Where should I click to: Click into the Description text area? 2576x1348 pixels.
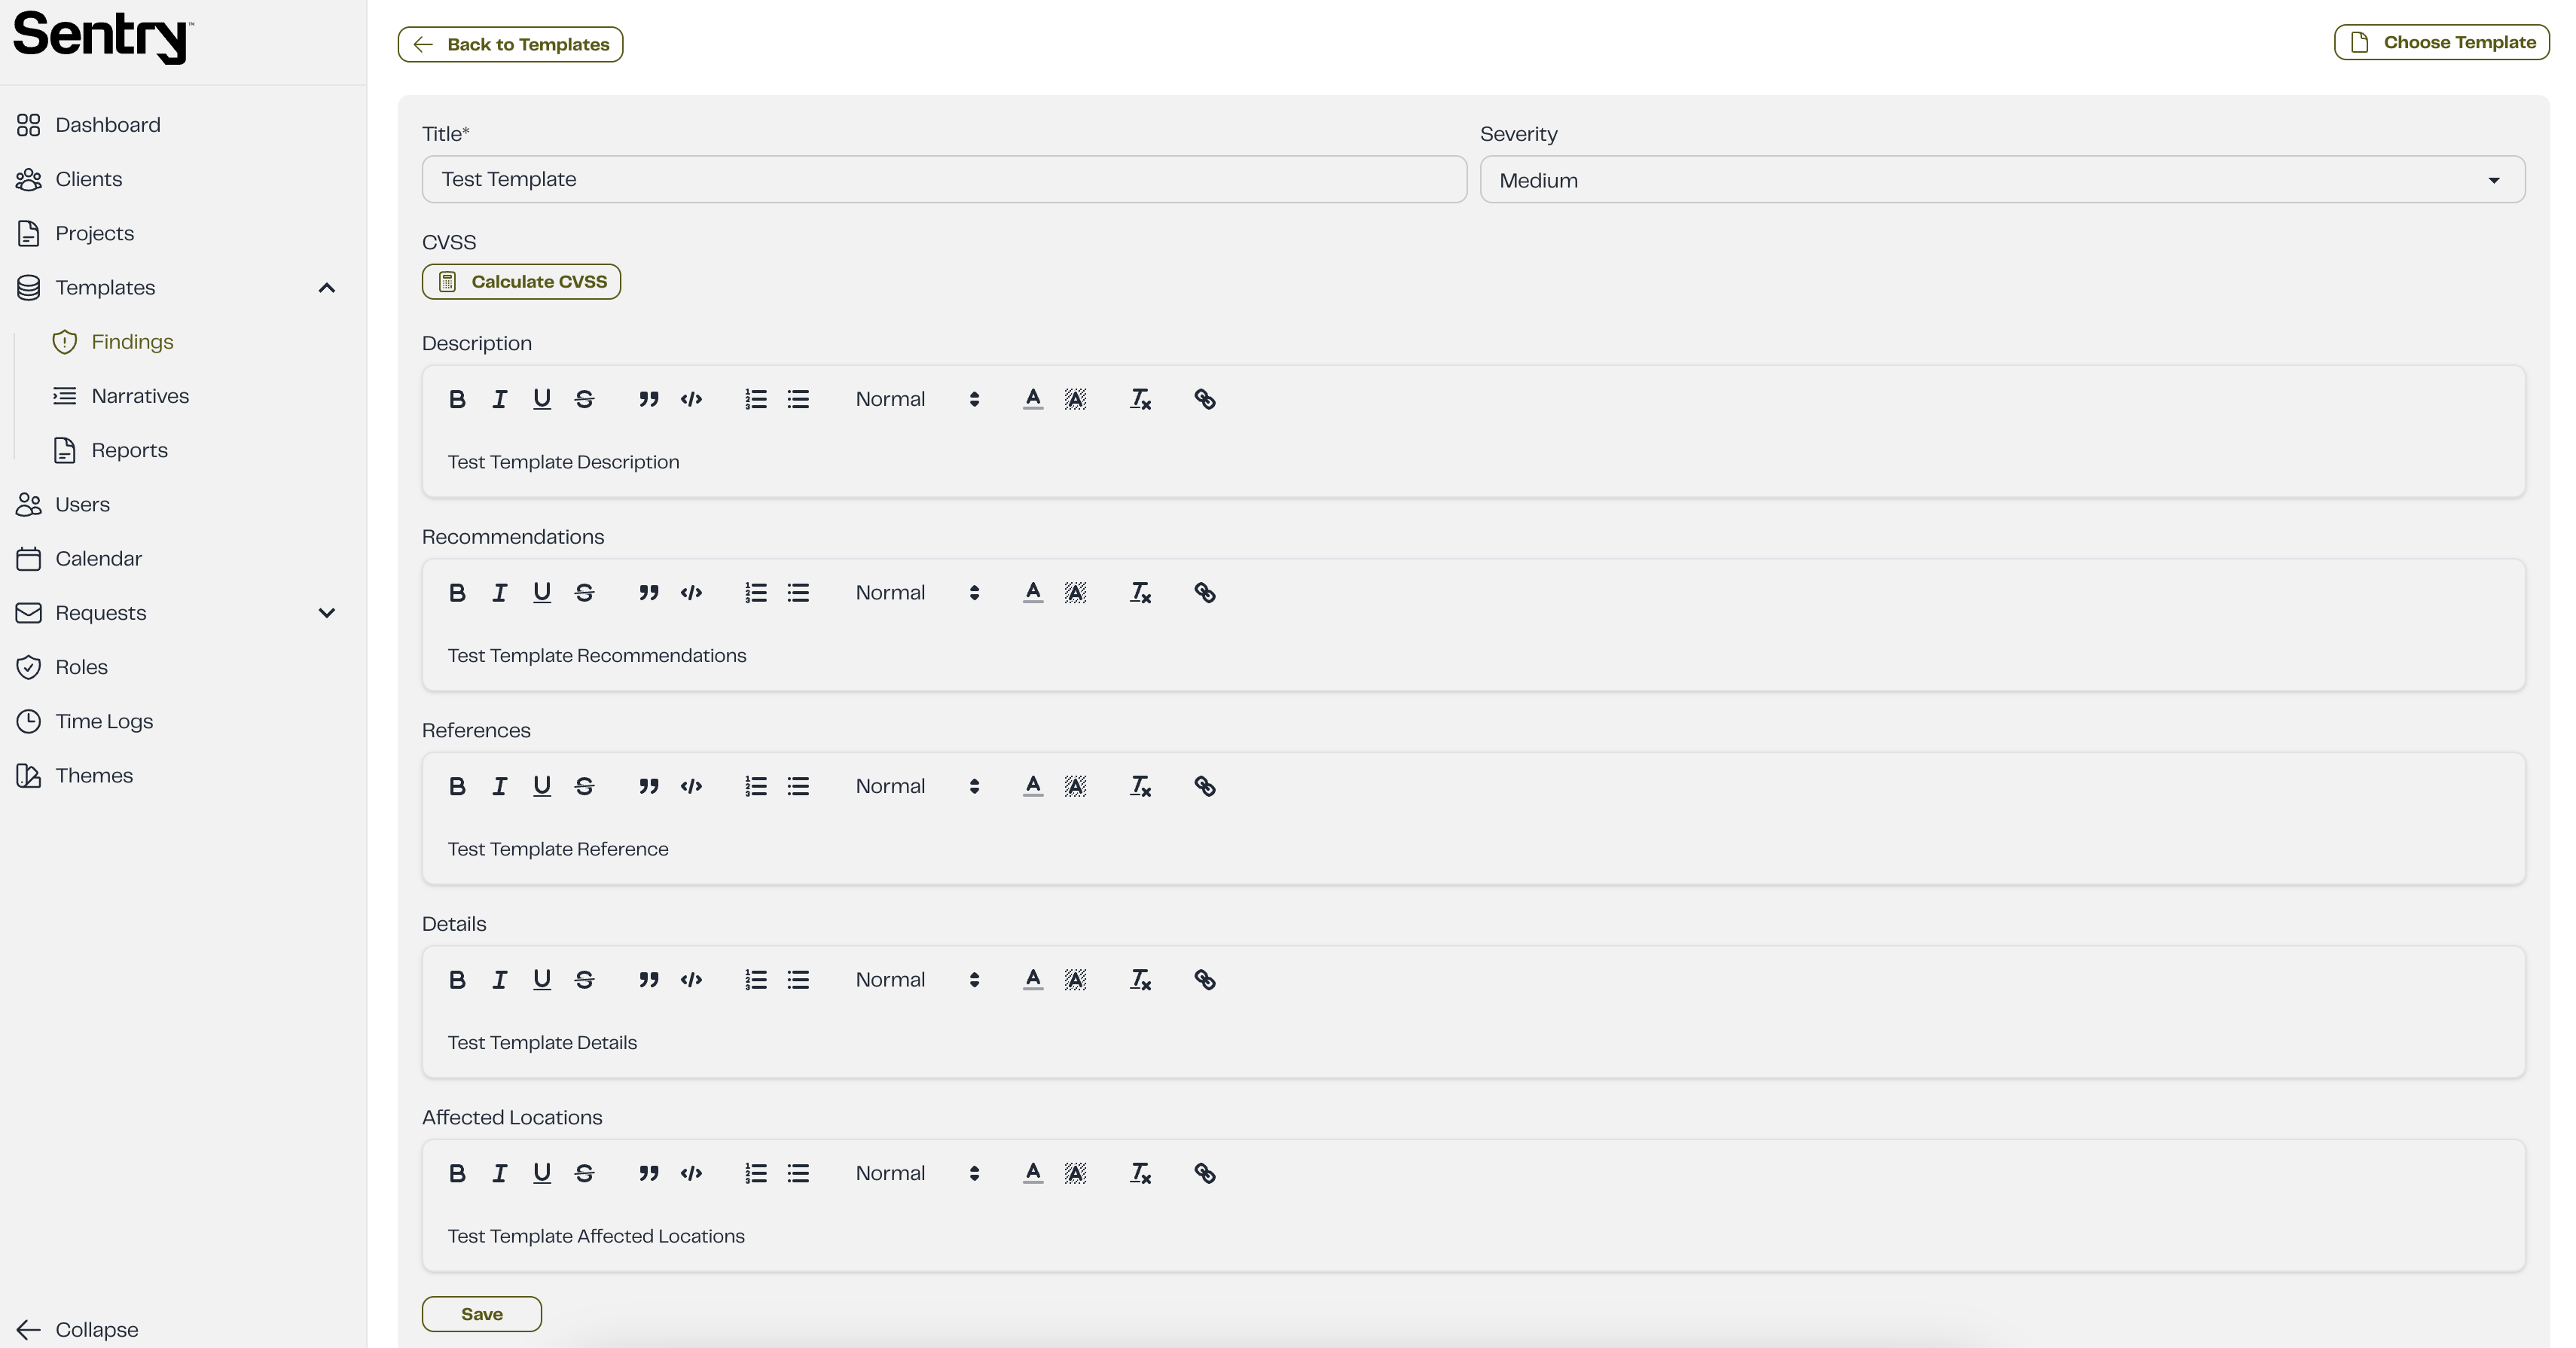coord(1473,462)
